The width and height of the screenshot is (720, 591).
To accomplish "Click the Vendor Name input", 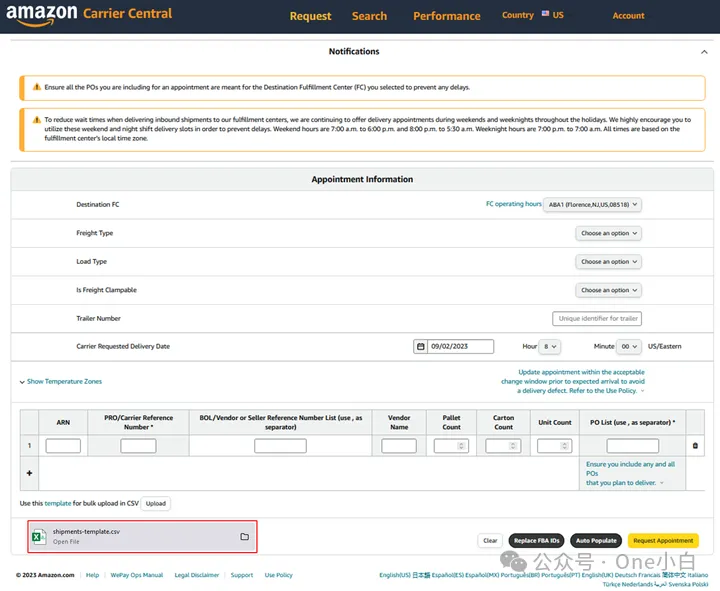I will (x=399, y=446).
